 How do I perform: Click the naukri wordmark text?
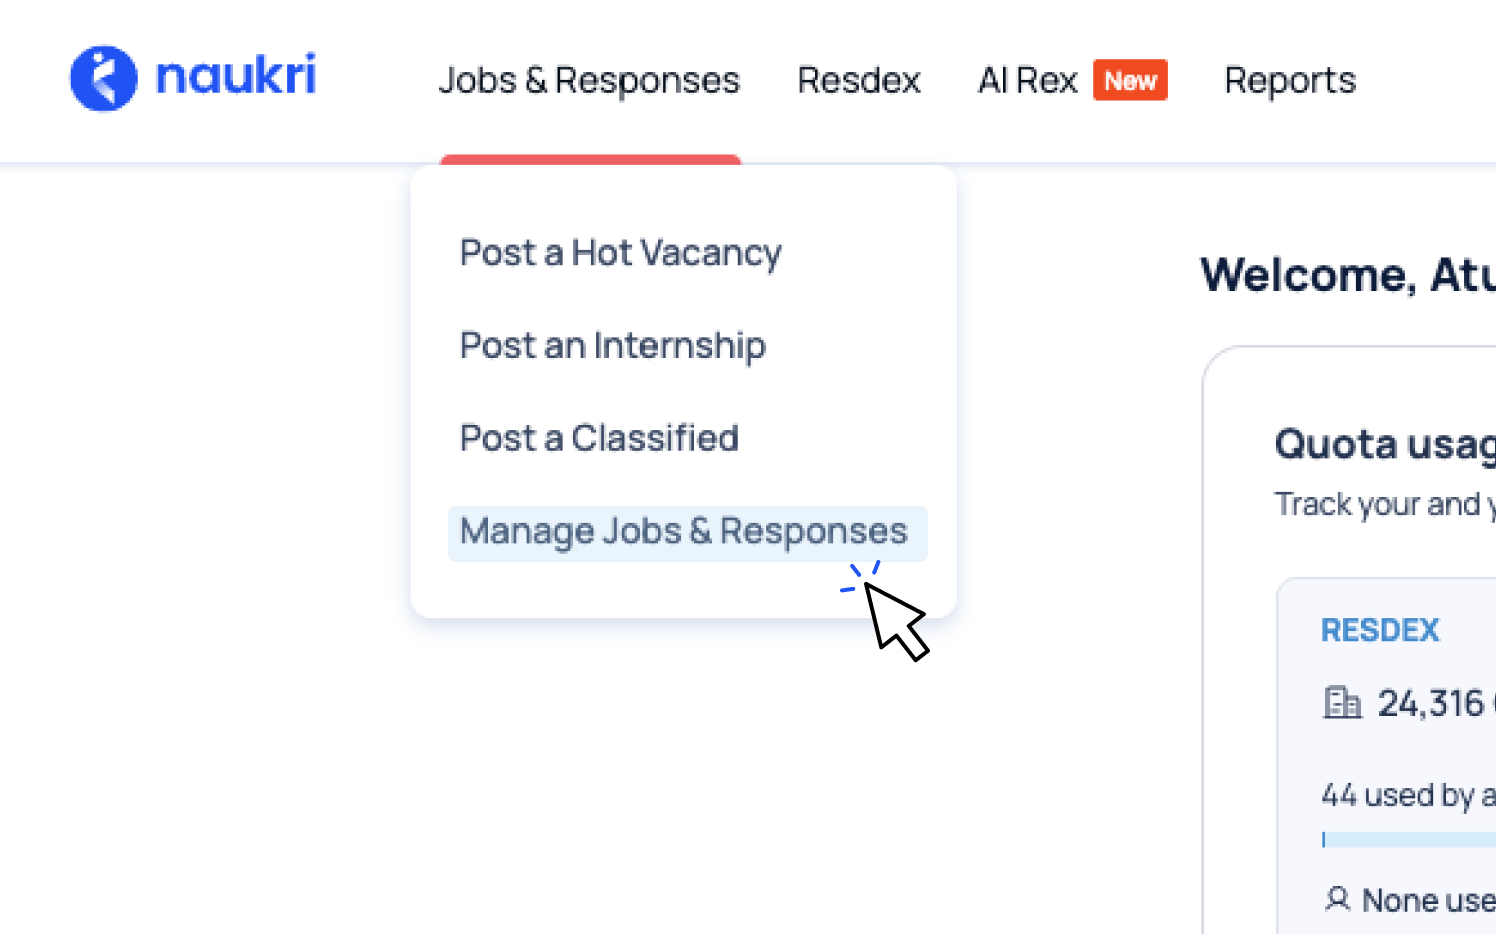(236, 76)
